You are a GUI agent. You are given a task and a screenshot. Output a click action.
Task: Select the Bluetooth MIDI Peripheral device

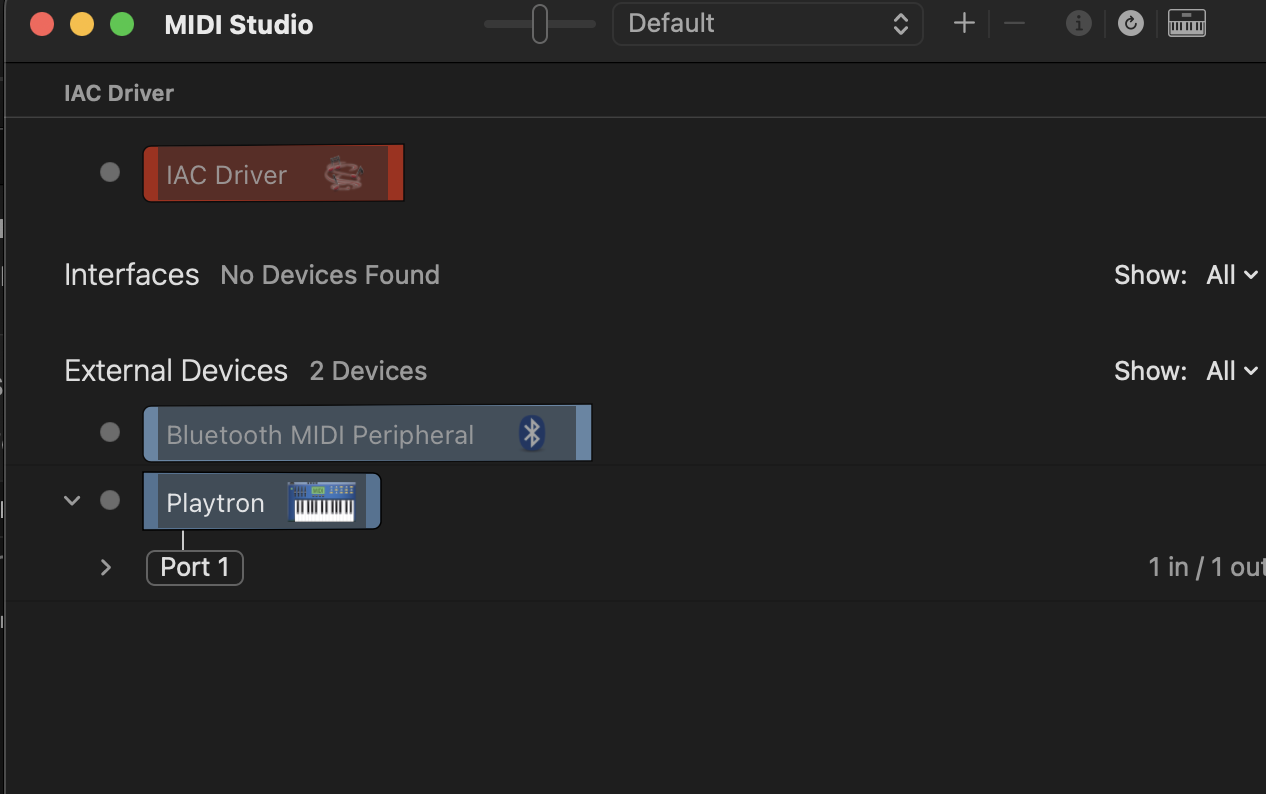click(x=367, y=433)
